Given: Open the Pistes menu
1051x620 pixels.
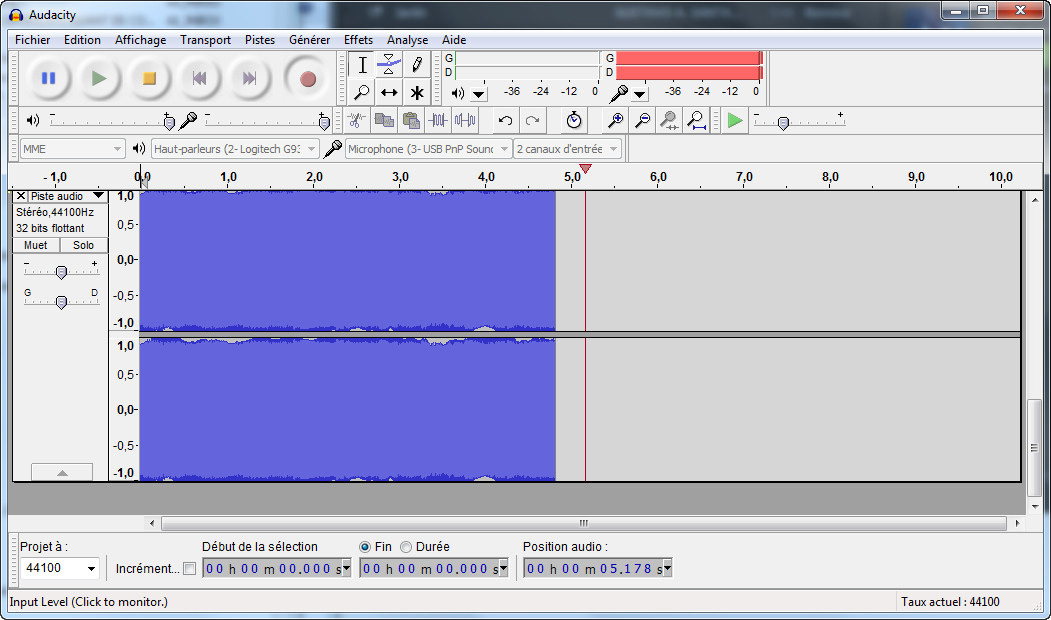Looking at the screenshot, I should coord(260,40).
